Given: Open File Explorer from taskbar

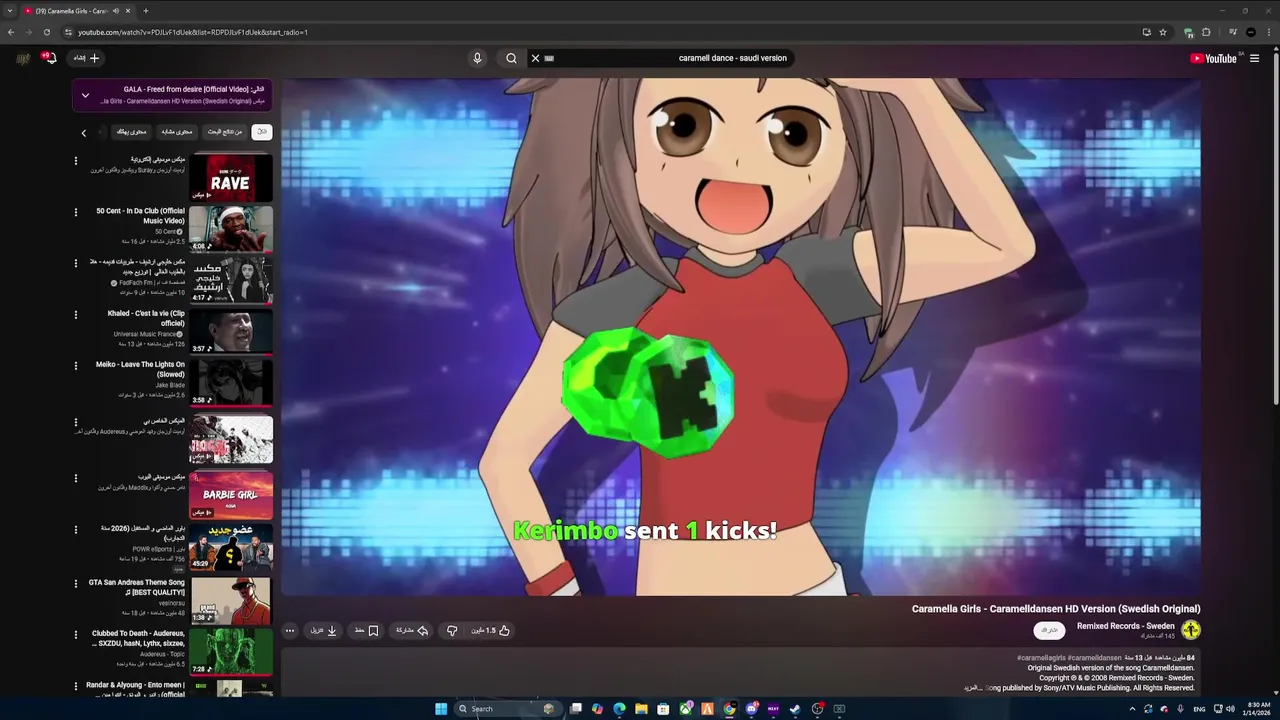Looking at the screenshot, I should (641, 709).
